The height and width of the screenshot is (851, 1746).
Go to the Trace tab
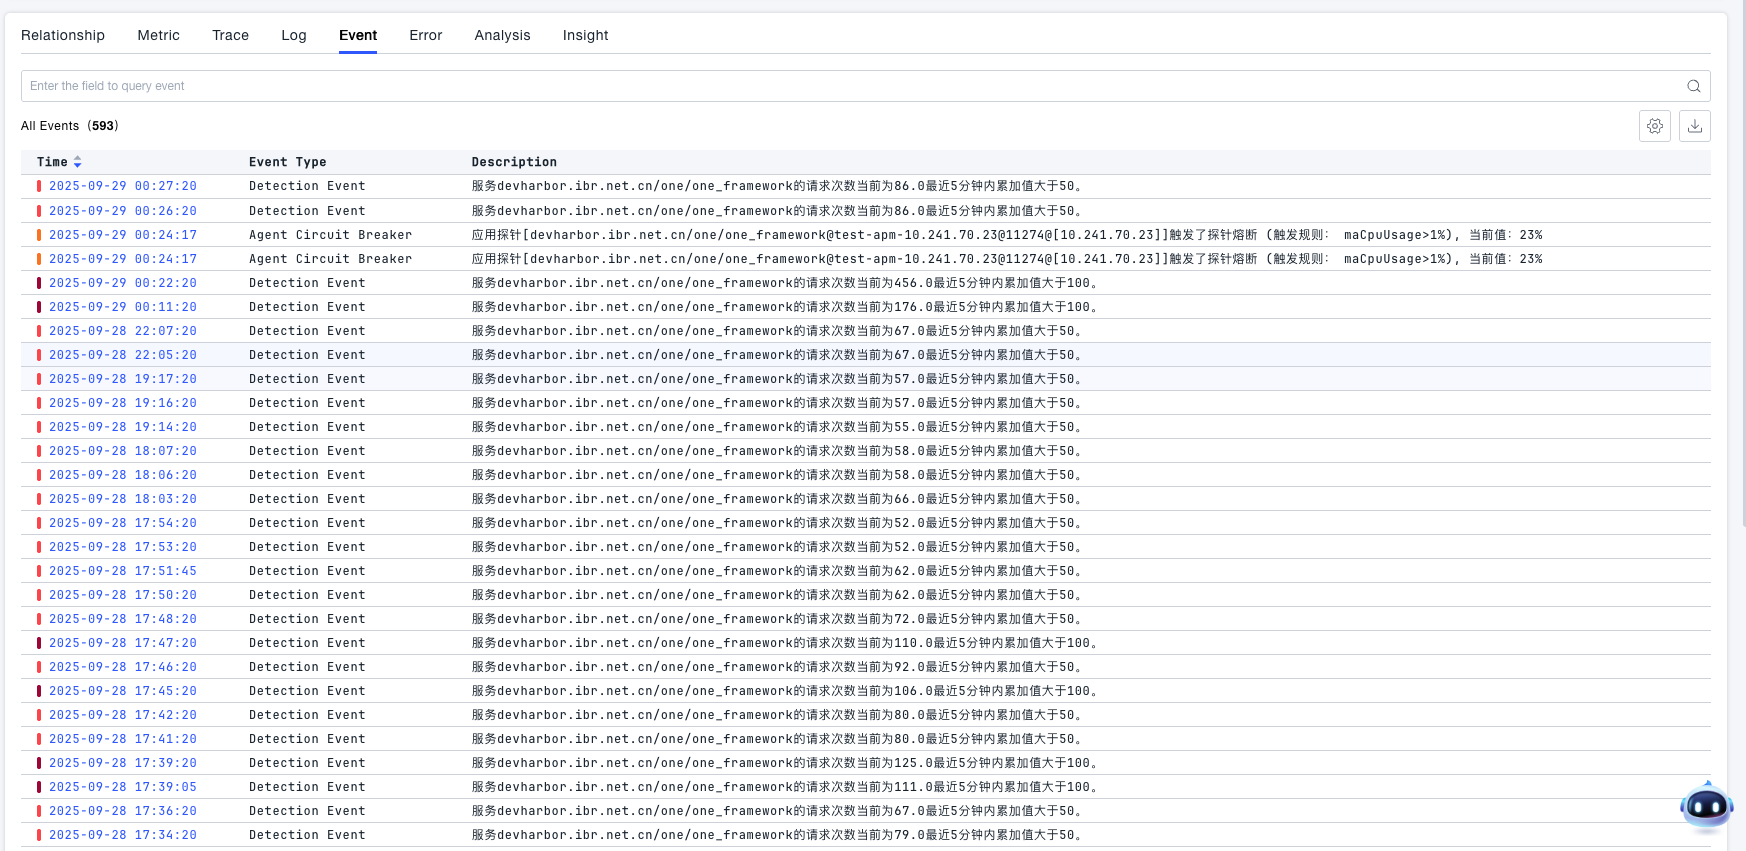click(x=230, y=35)
